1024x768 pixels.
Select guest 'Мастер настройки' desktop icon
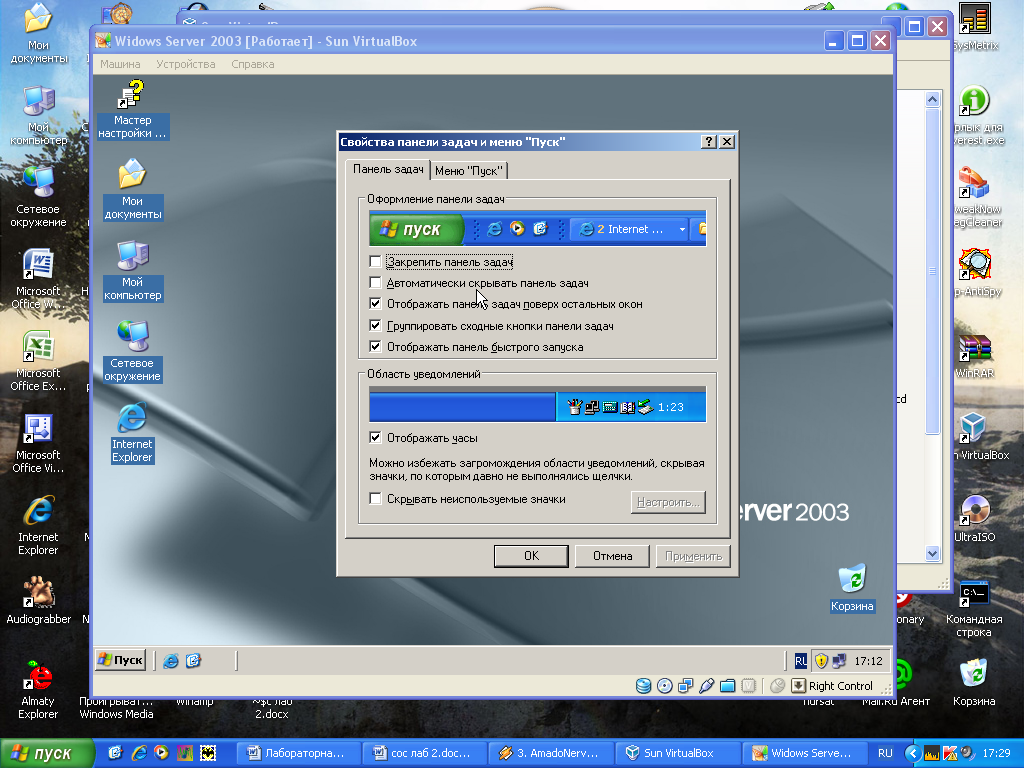[x=132, y=109]
